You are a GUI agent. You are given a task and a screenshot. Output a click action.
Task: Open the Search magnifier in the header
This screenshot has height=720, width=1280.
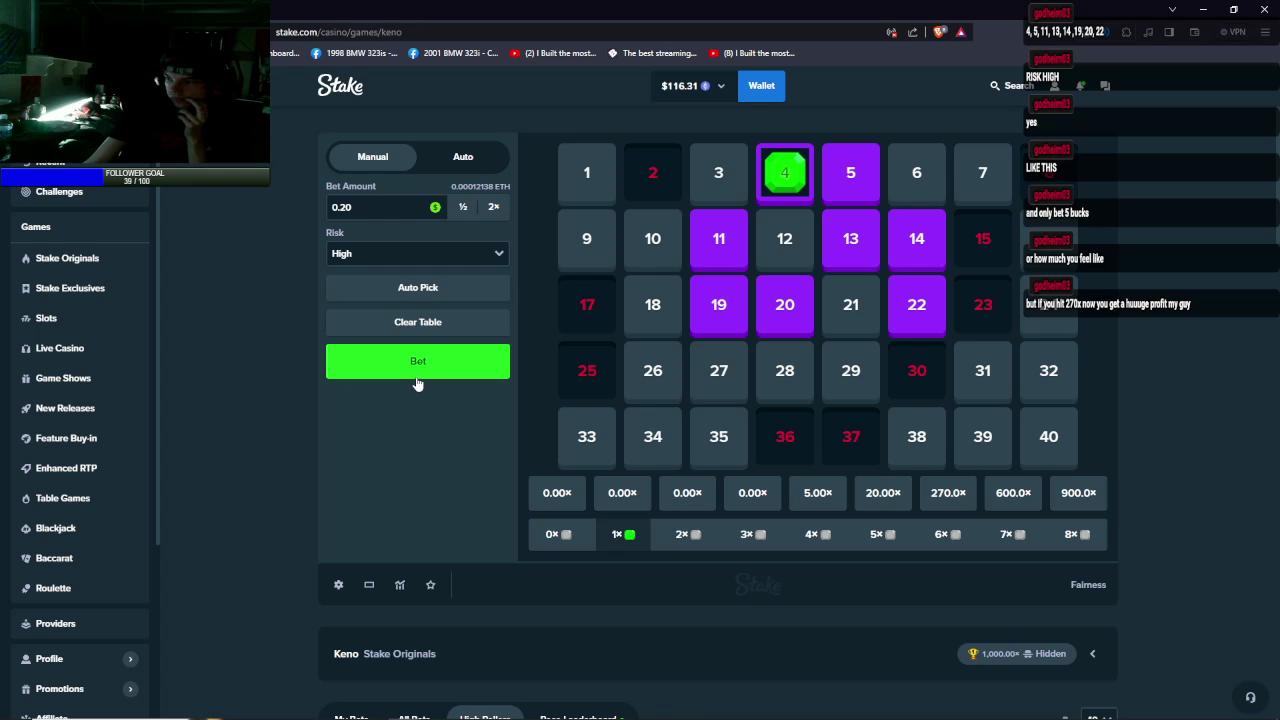point(995,86)
